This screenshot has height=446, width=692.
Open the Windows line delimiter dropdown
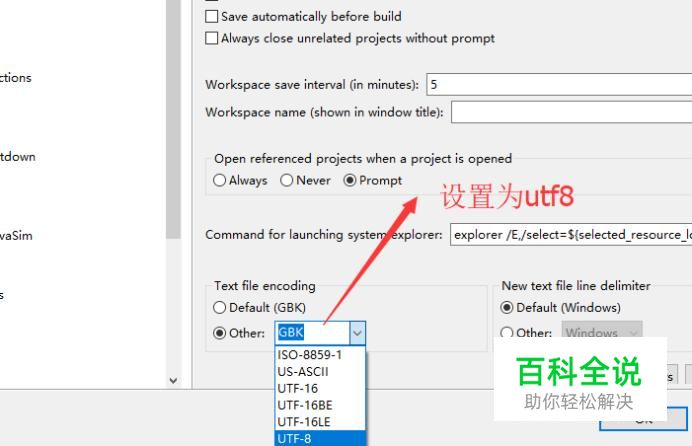602,332
